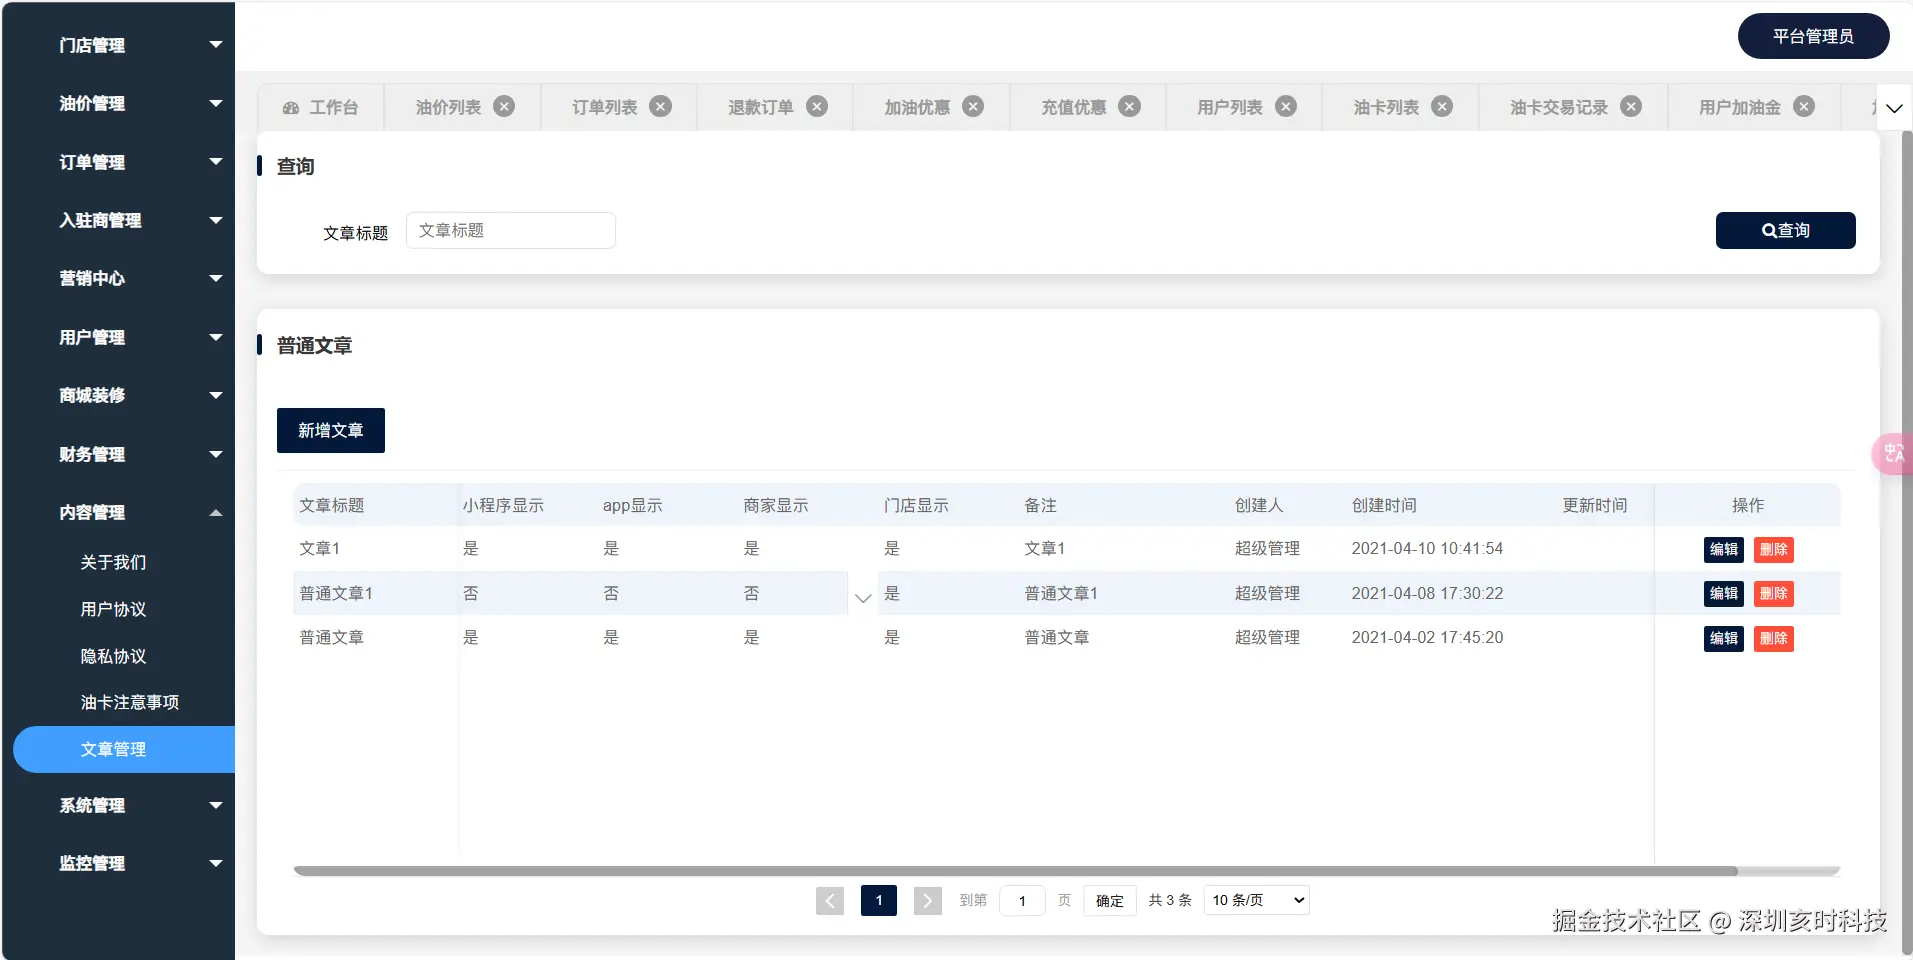Open 油卡注意事项 in sidebar

[x=130, y=702]
